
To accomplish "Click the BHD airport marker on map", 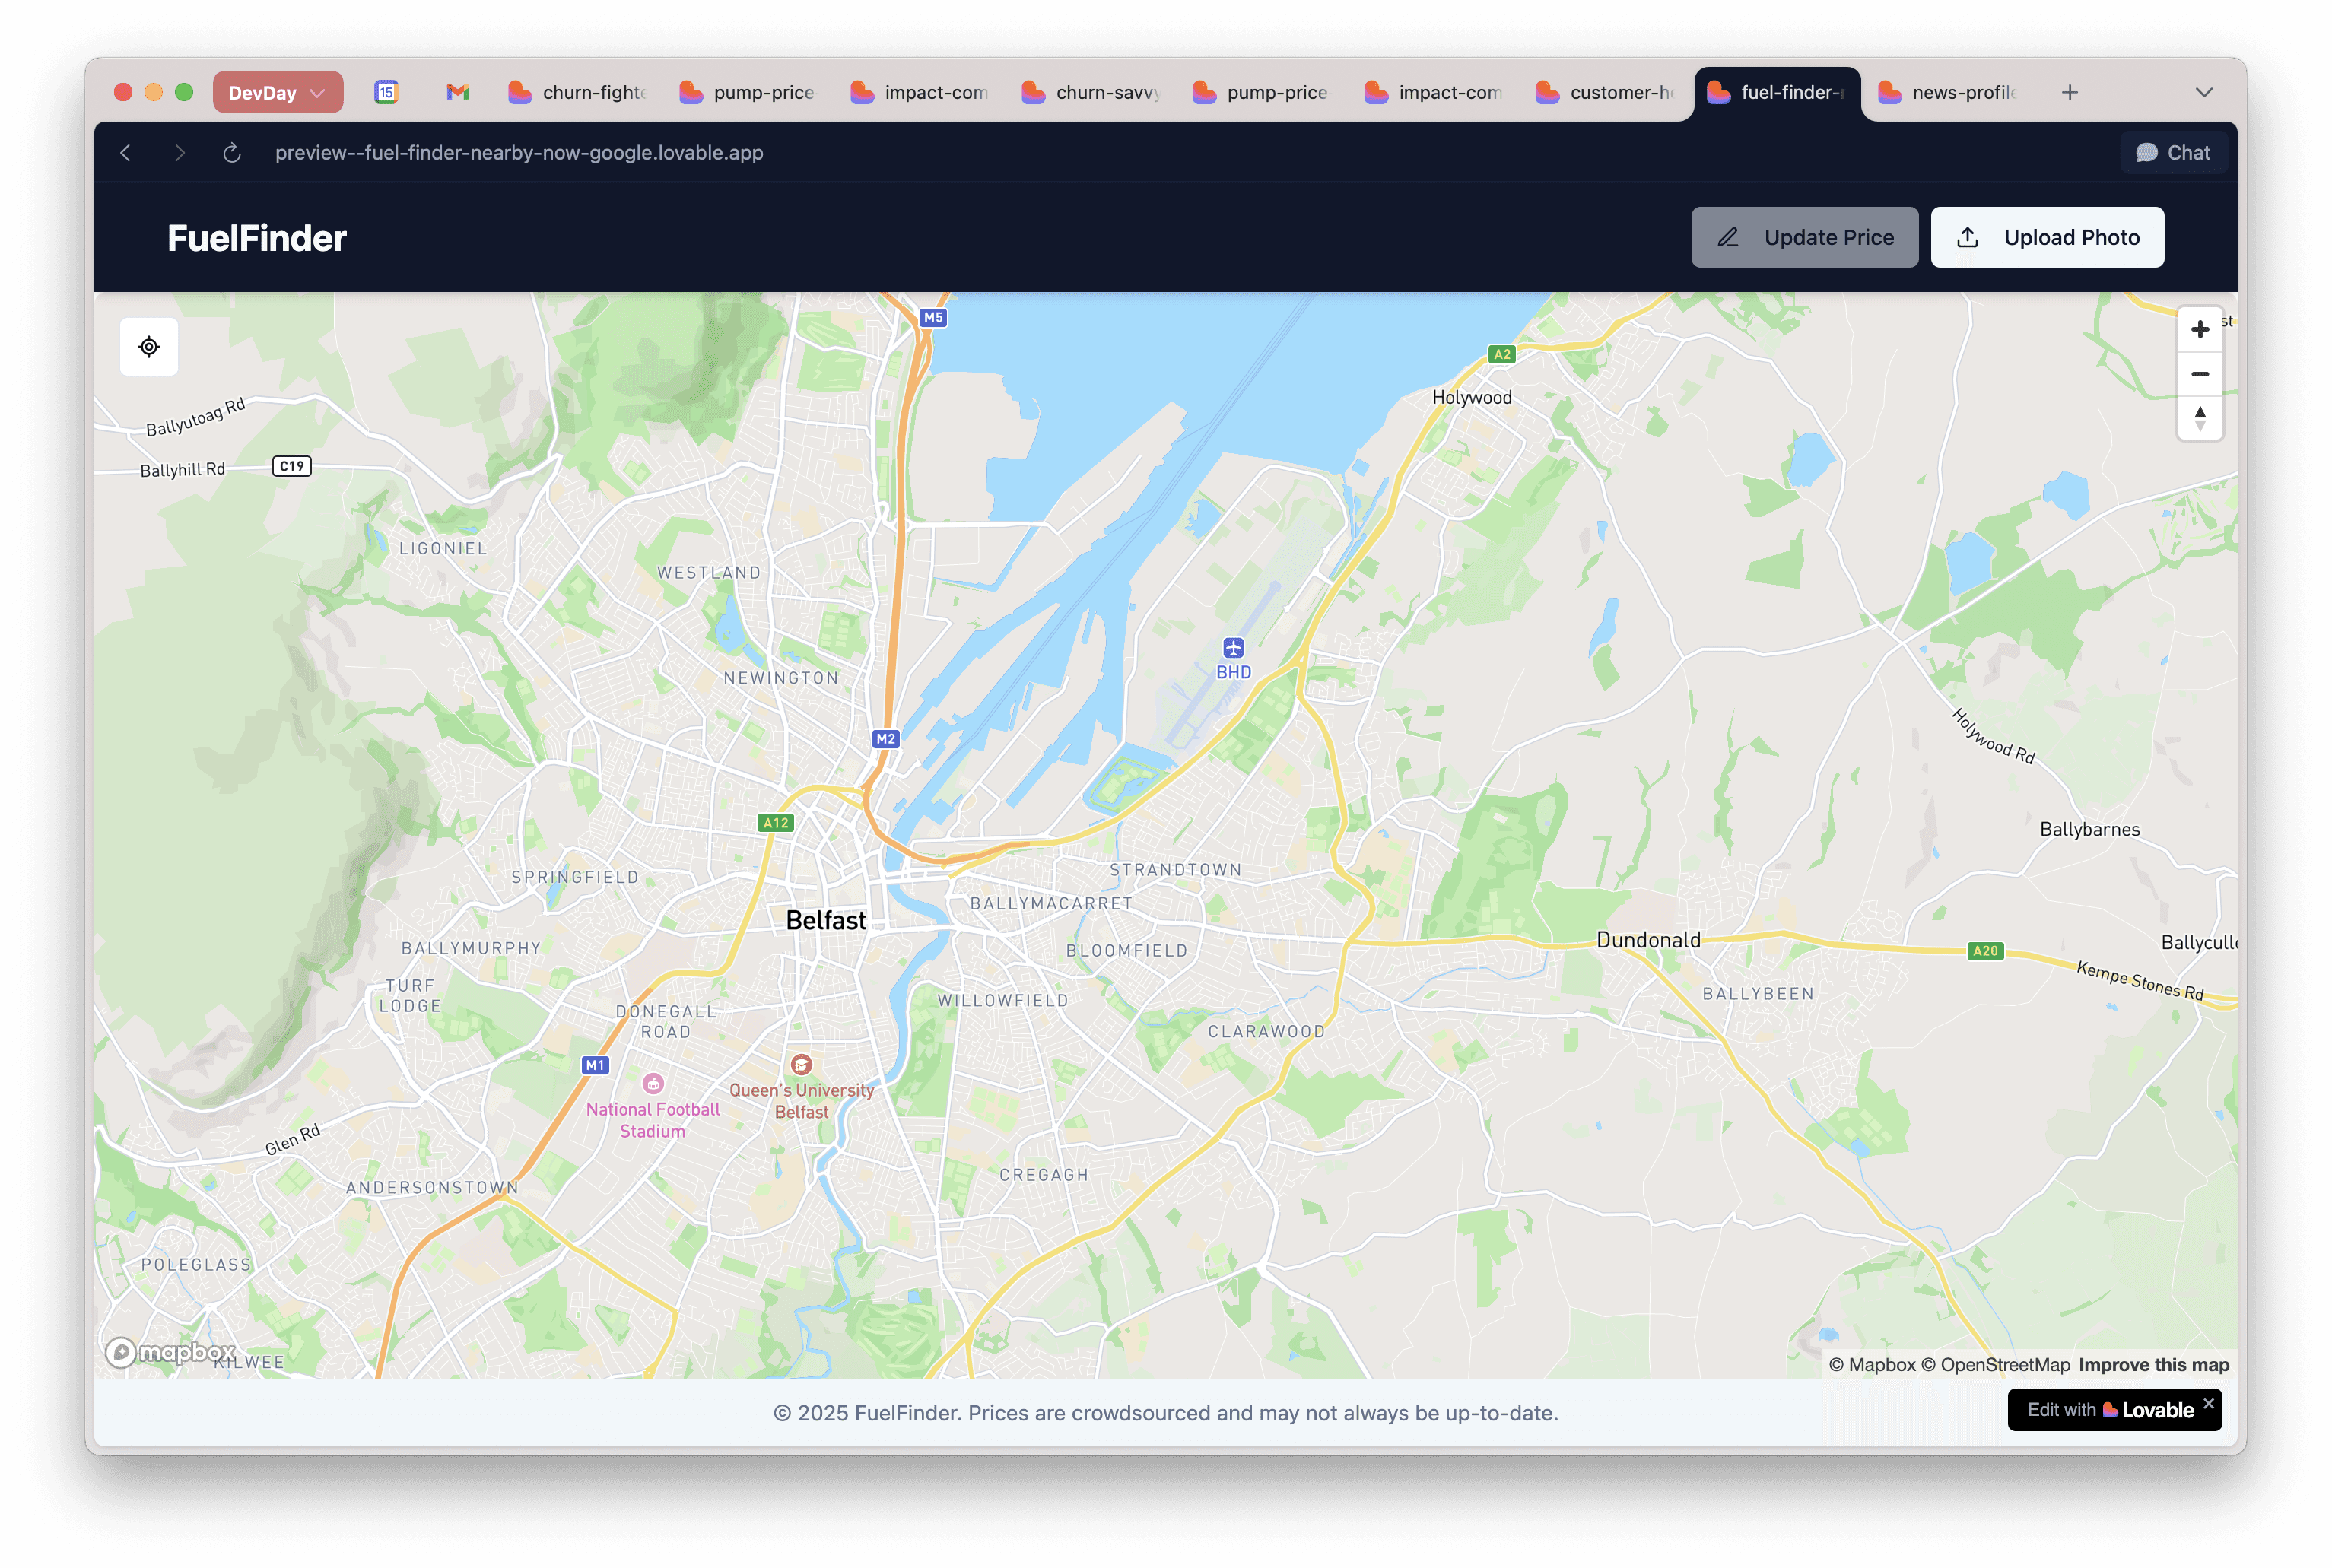I will [x=1233, y=648].
